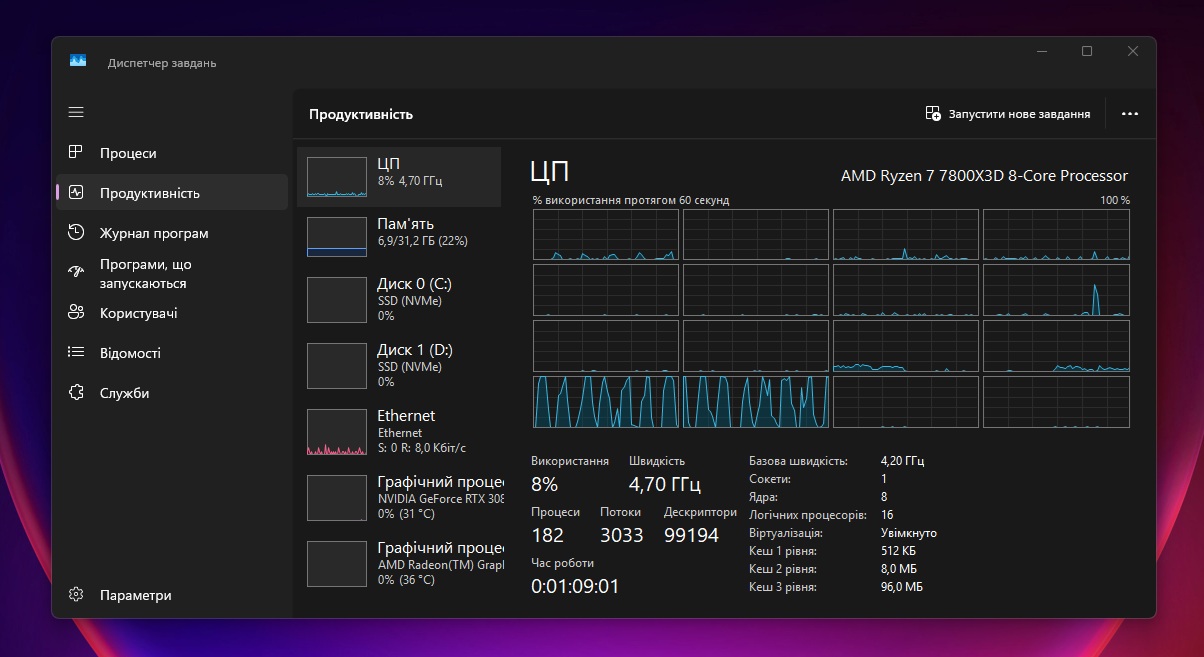Image resolution: width=1204 pixels, height=657 pixels.
Task: Click the Служби puzzle icon
Action: coord(76,392)
